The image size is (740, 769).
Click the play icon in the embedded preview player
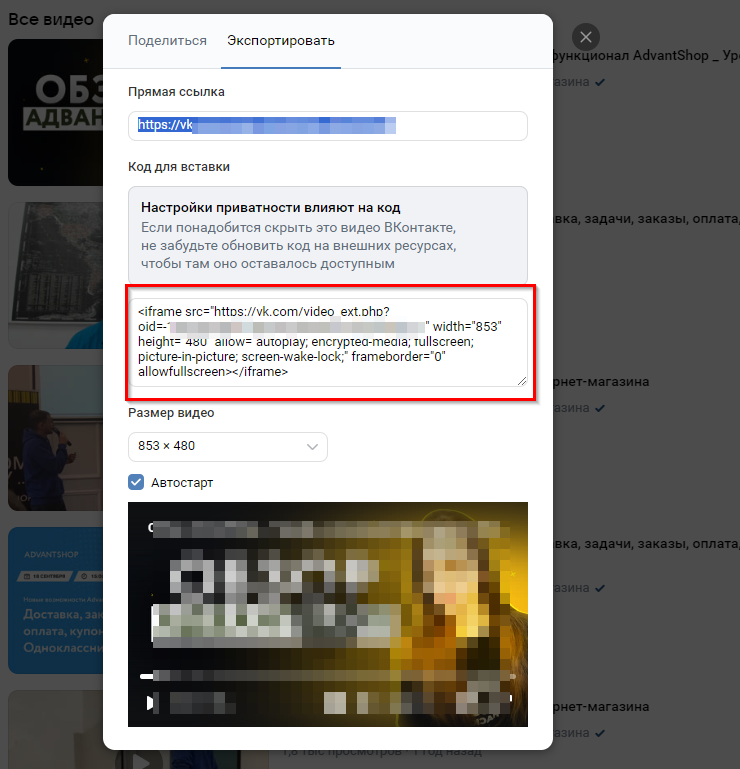point(152,703)
